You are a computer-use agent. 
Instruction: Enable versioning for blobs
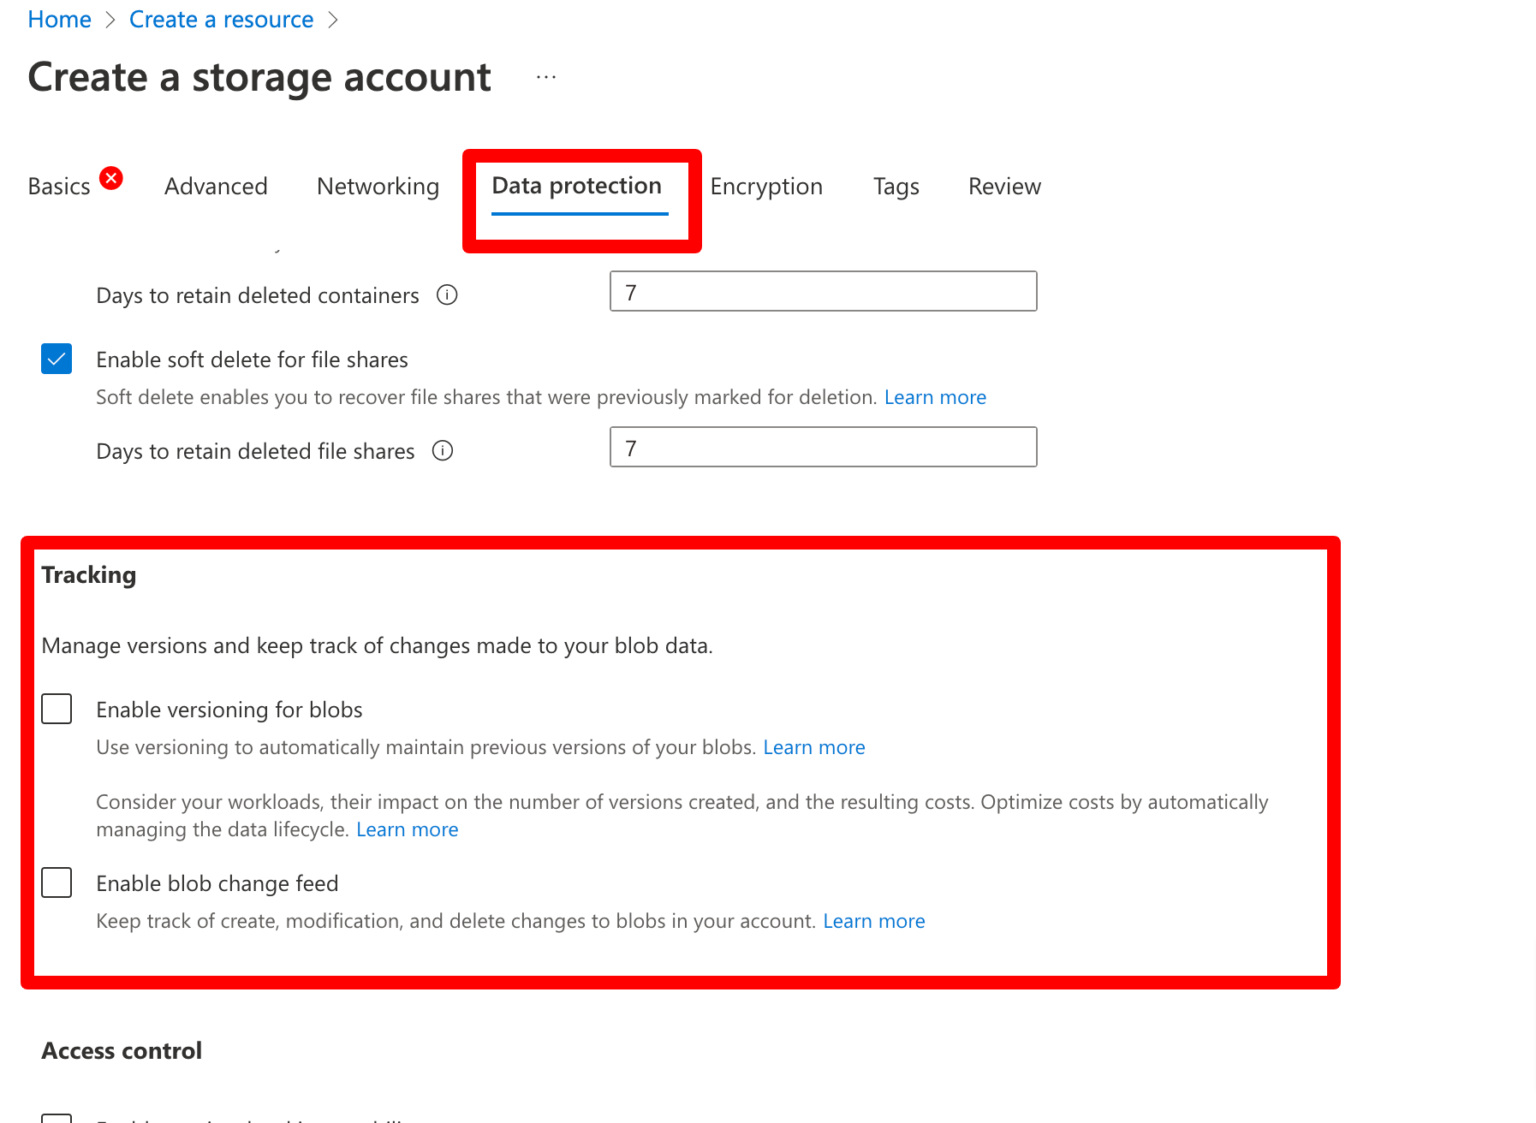pos(56,708)
